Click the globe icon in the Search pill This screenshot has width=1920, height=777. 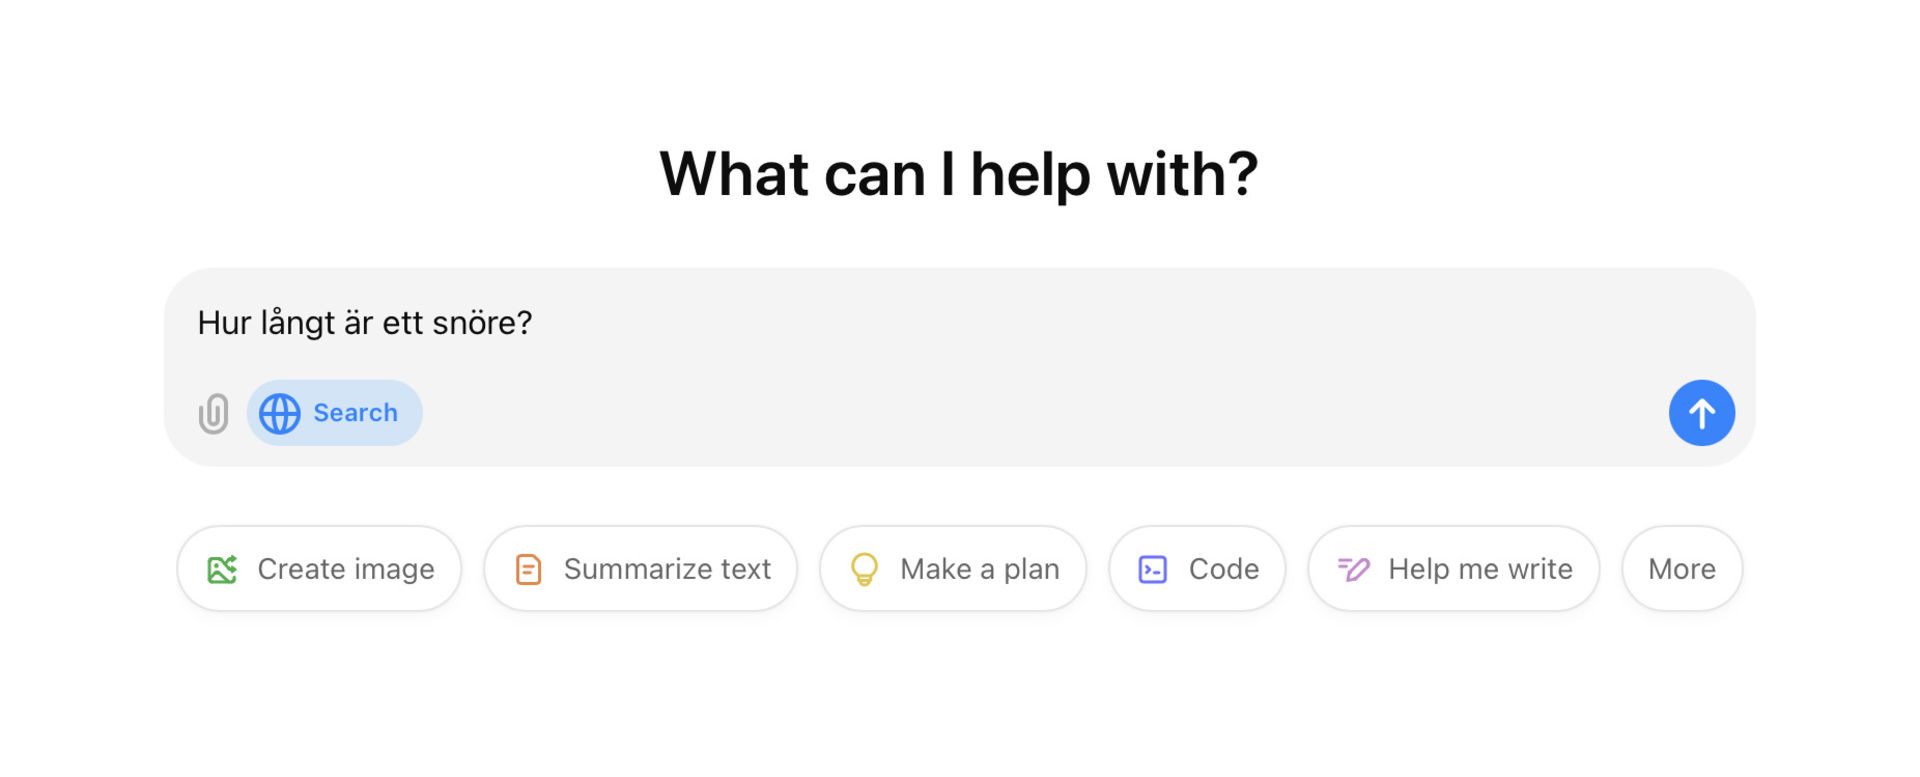pos(279,412)
